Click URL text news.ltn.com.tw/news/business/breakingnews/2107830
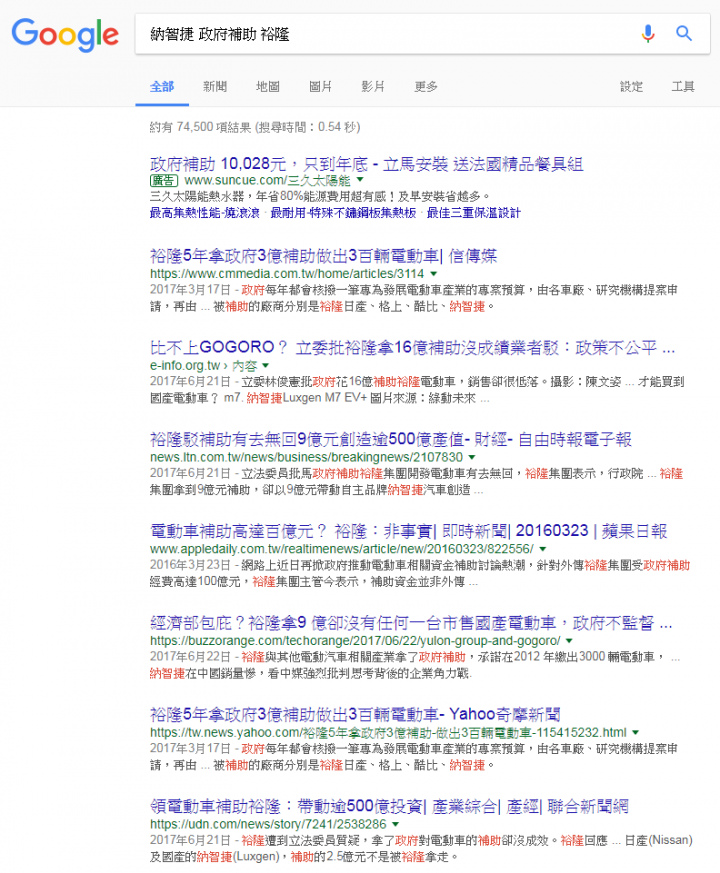The height and width of the screenshot is (873, 720). [x=306, y=457]
